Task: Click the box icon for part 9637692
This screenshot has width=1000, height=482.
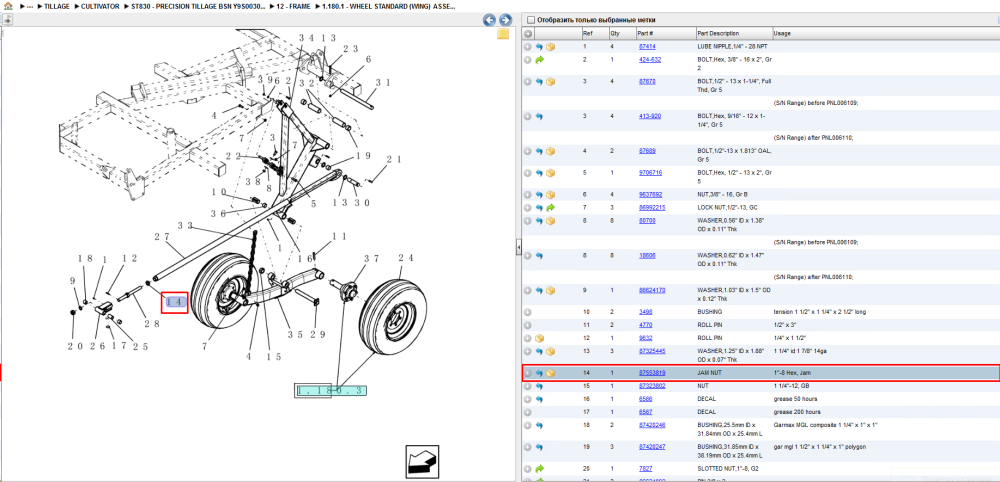Action: tap(550, 195)
